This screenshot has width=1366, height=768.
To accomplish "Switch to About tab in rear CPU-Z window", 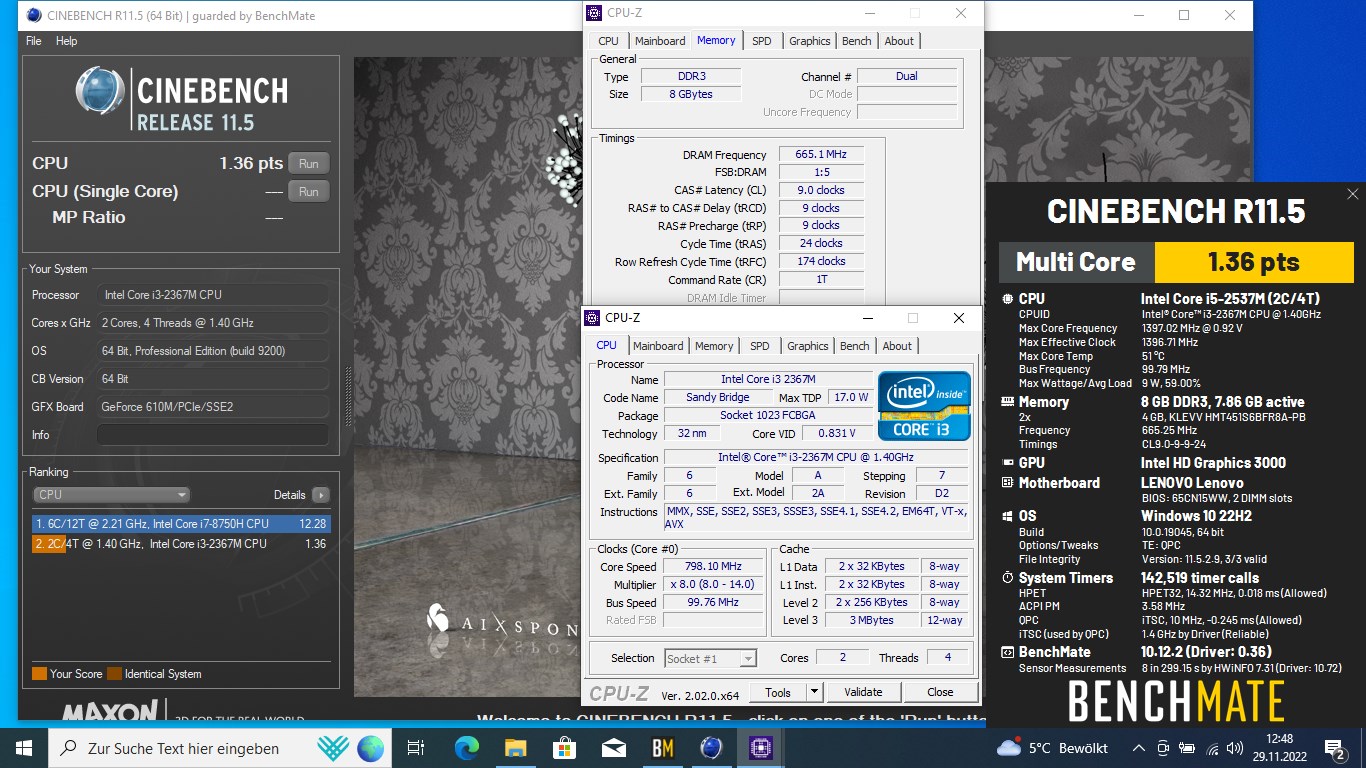I will coord(899,41).
